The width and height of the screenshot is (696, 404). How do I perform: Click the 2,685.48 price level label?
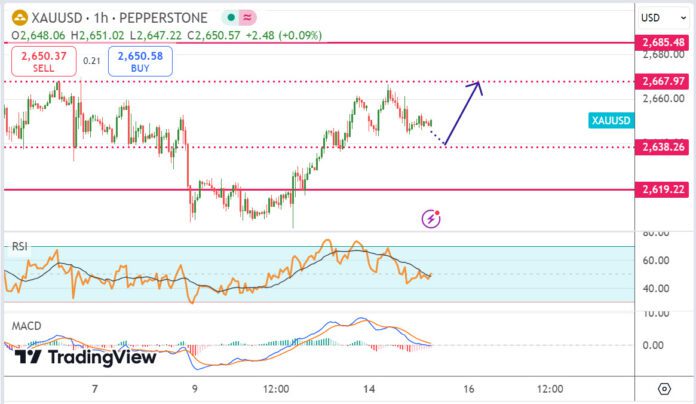(x=664, y=43)
